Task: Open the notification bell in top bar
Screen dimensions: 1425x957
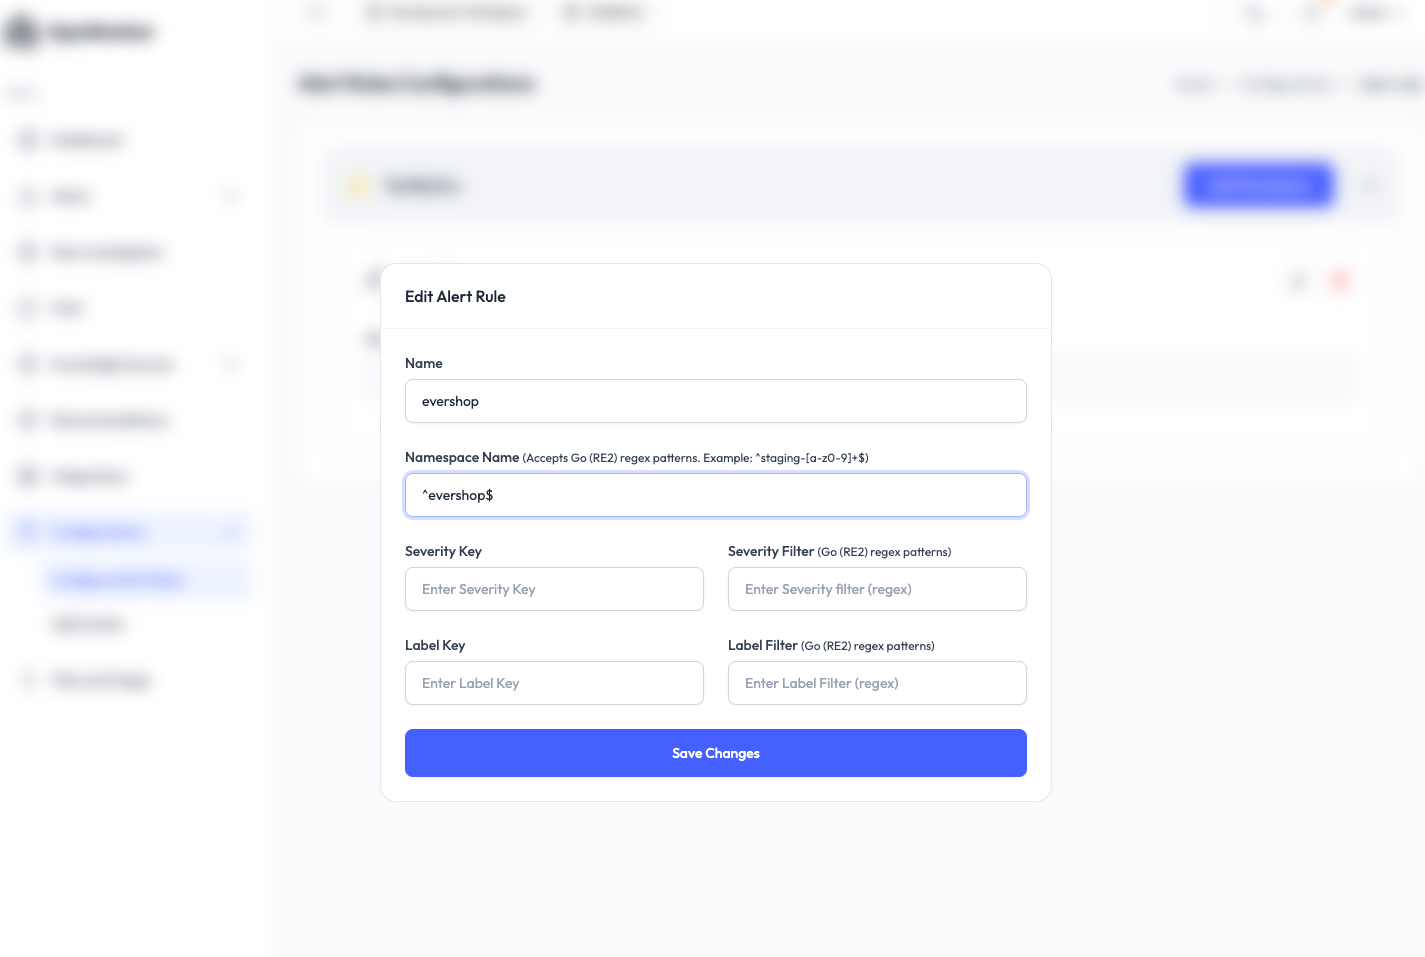Action: tap(1314, 13)
